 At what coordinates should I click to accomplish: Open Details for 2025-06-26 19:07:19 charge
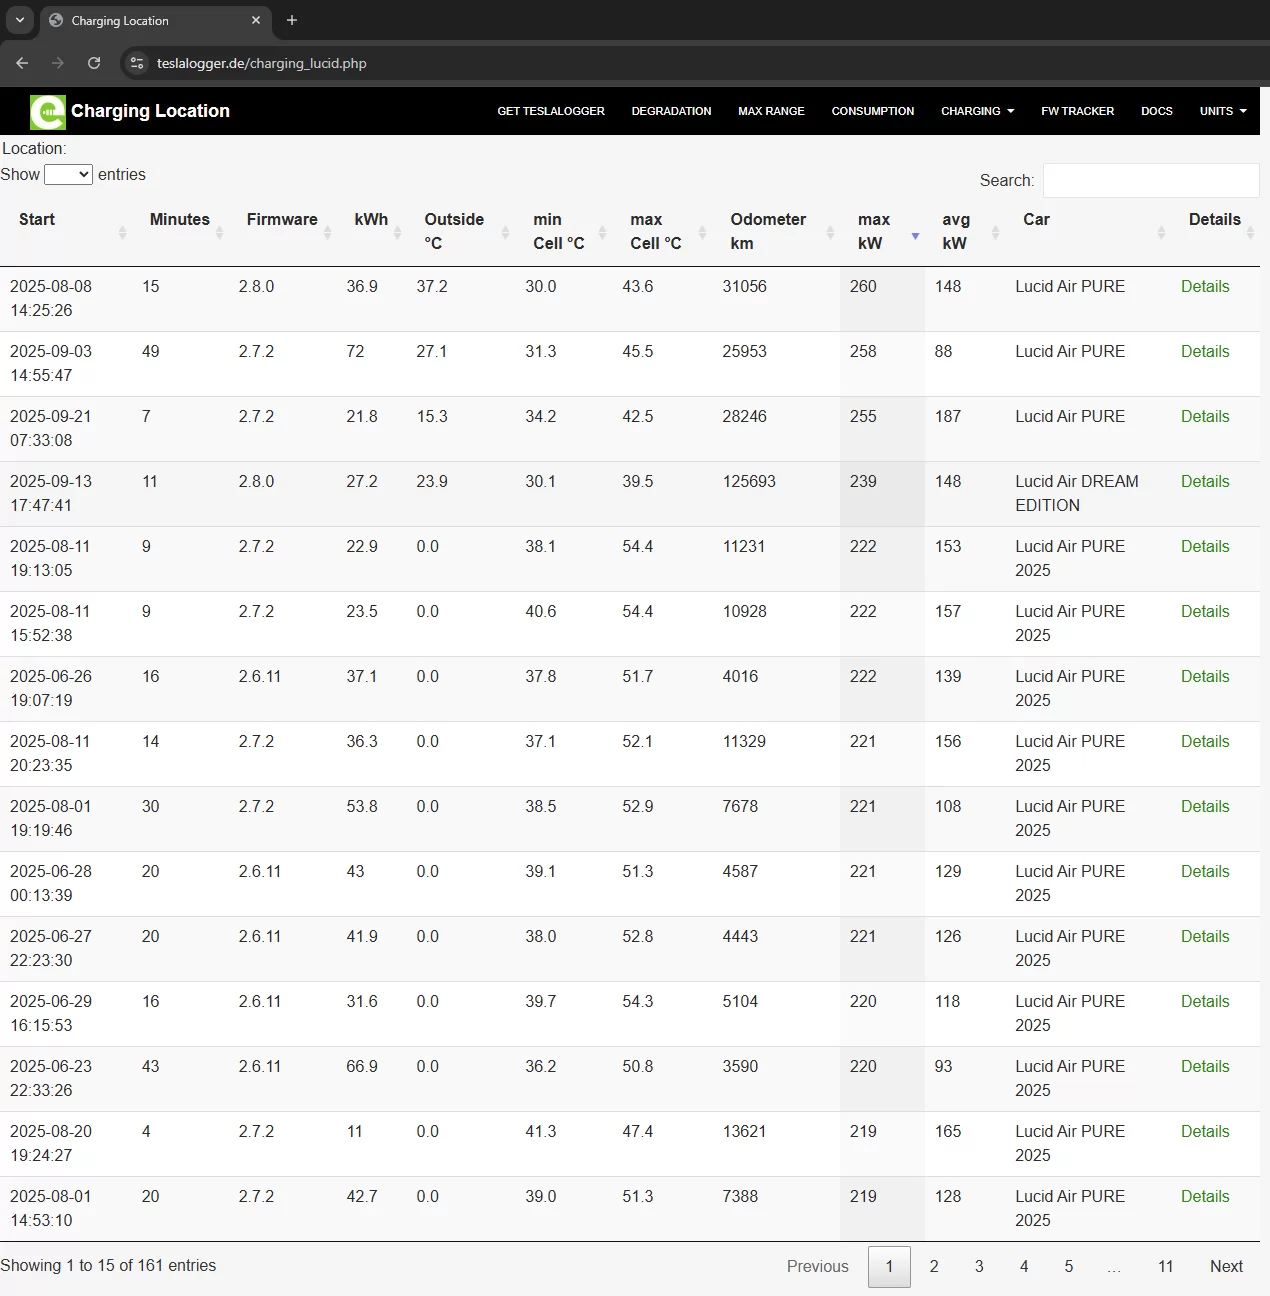(1205, 676)
